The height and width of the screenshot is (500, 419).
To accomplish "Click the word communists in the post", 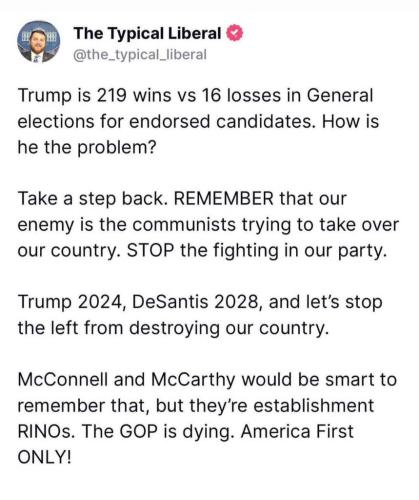I will pyautogui.click(x=184, y=224).
